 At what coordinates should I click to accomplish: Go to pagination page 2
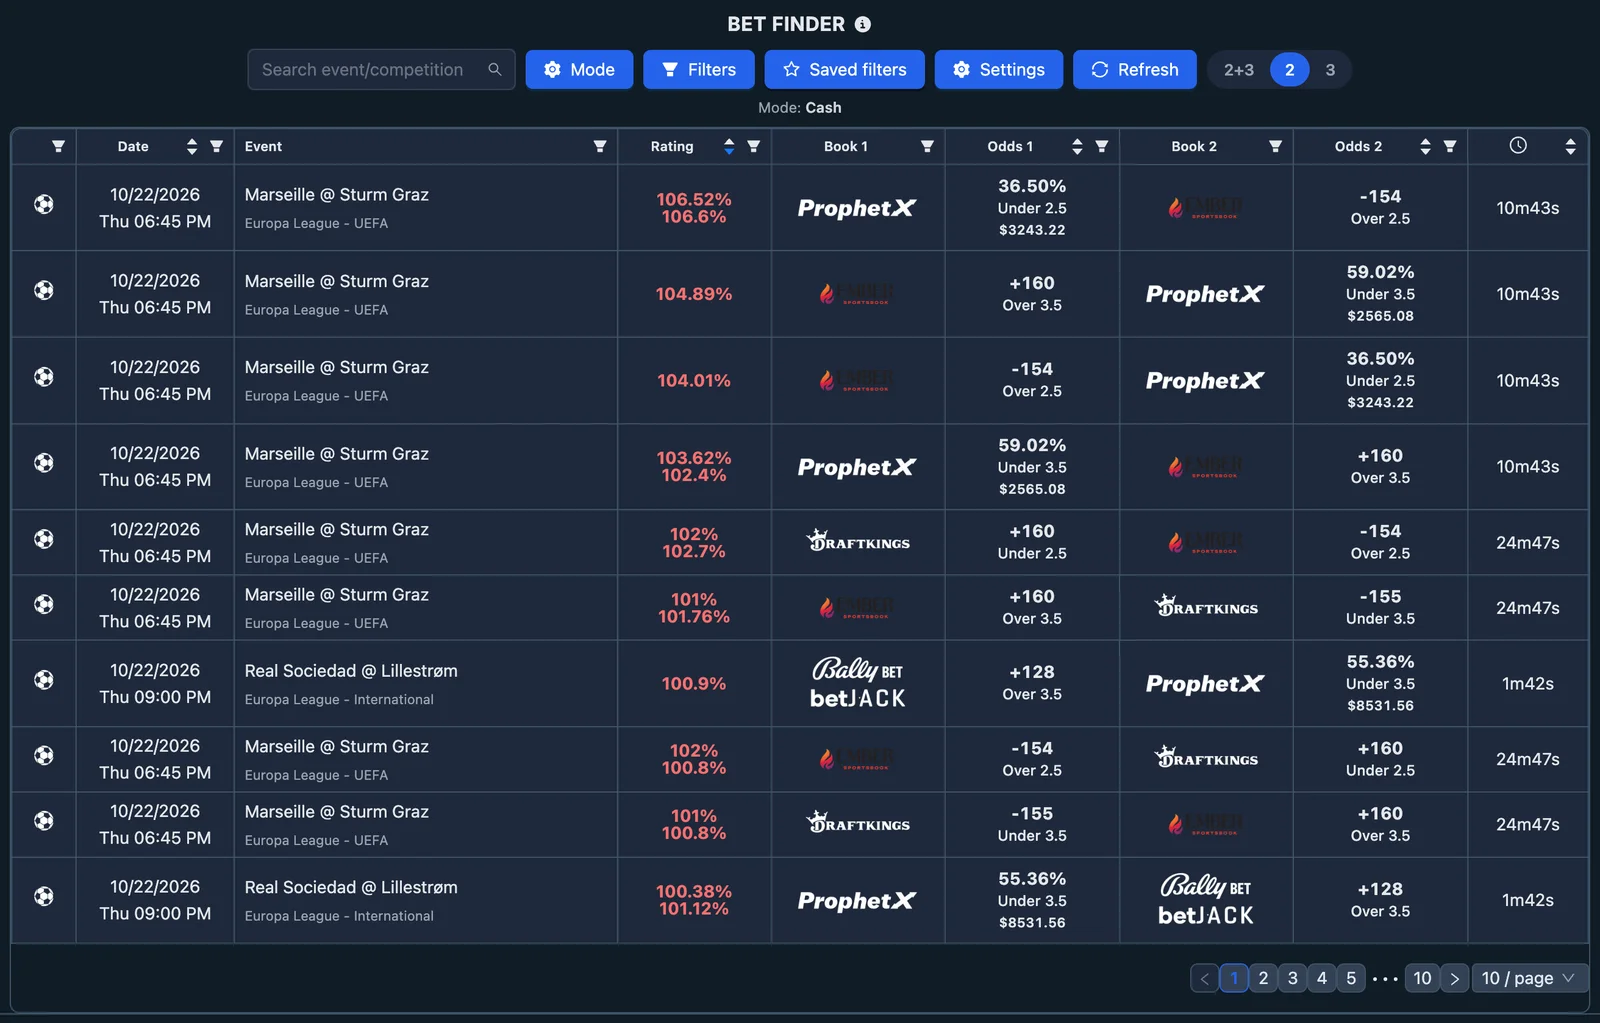coord(1263,978)
